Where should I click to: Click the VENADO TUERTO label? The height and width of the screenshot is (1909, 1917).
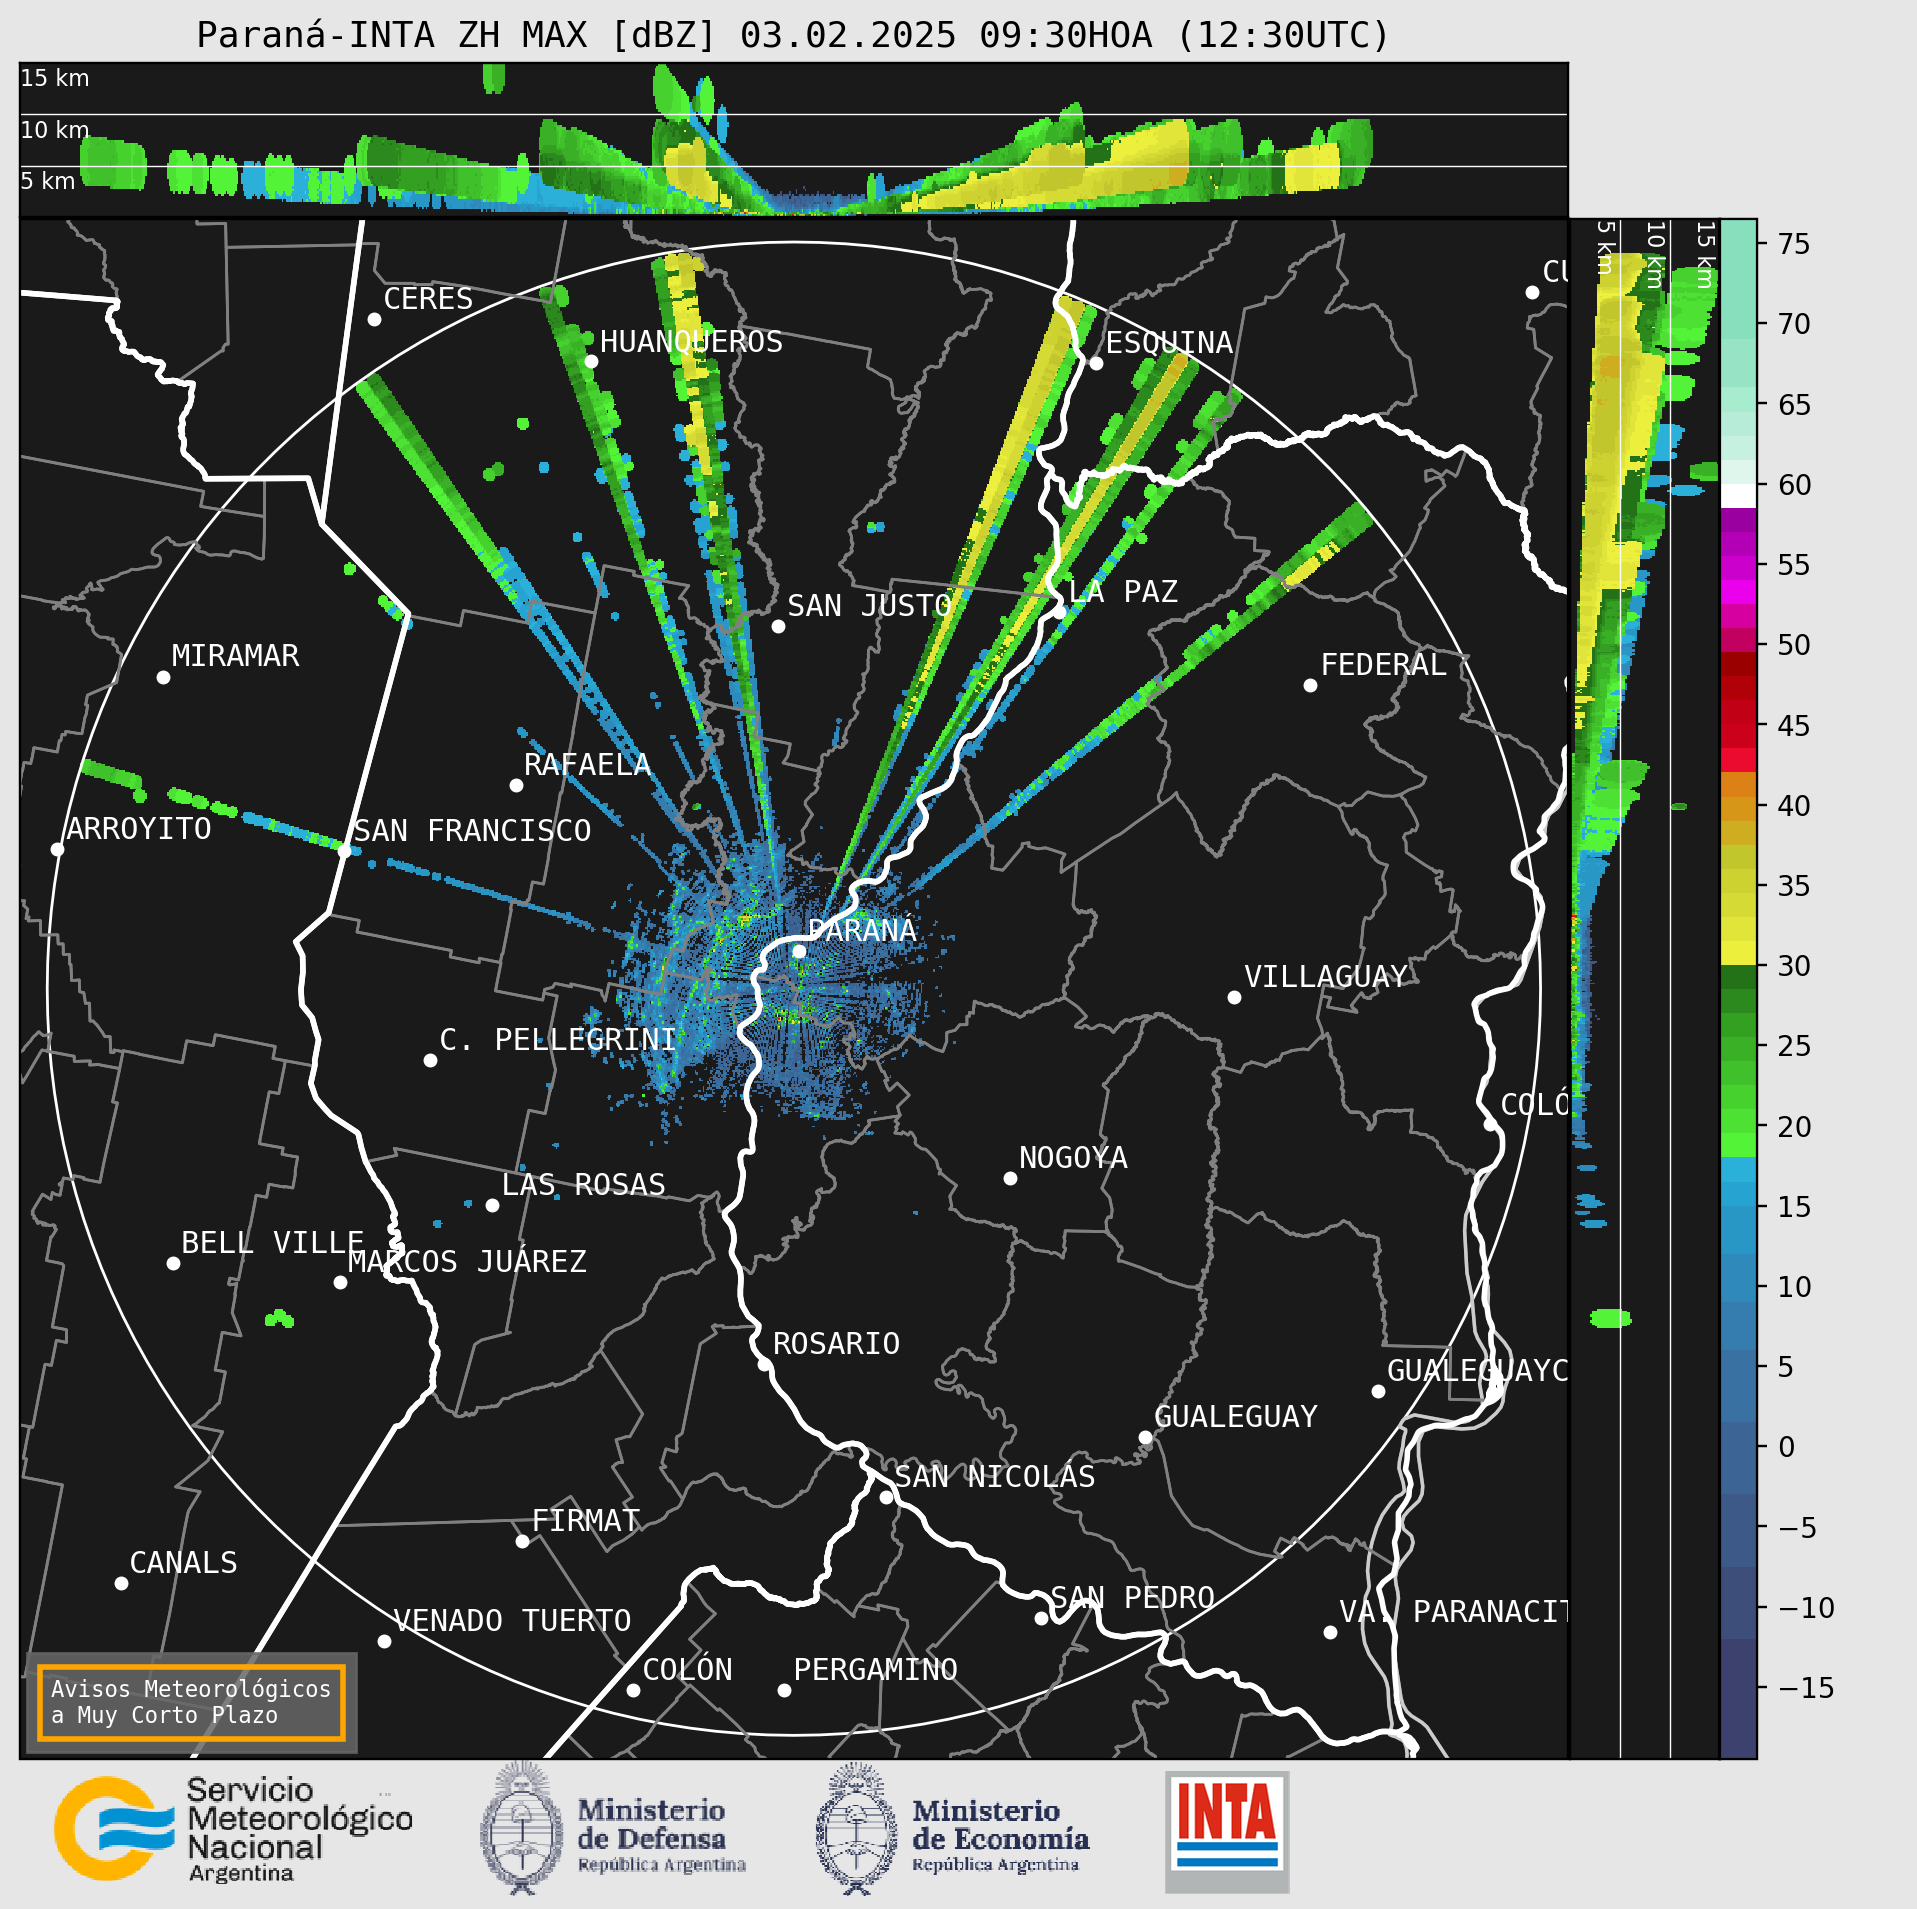[x=512, y=1620]
